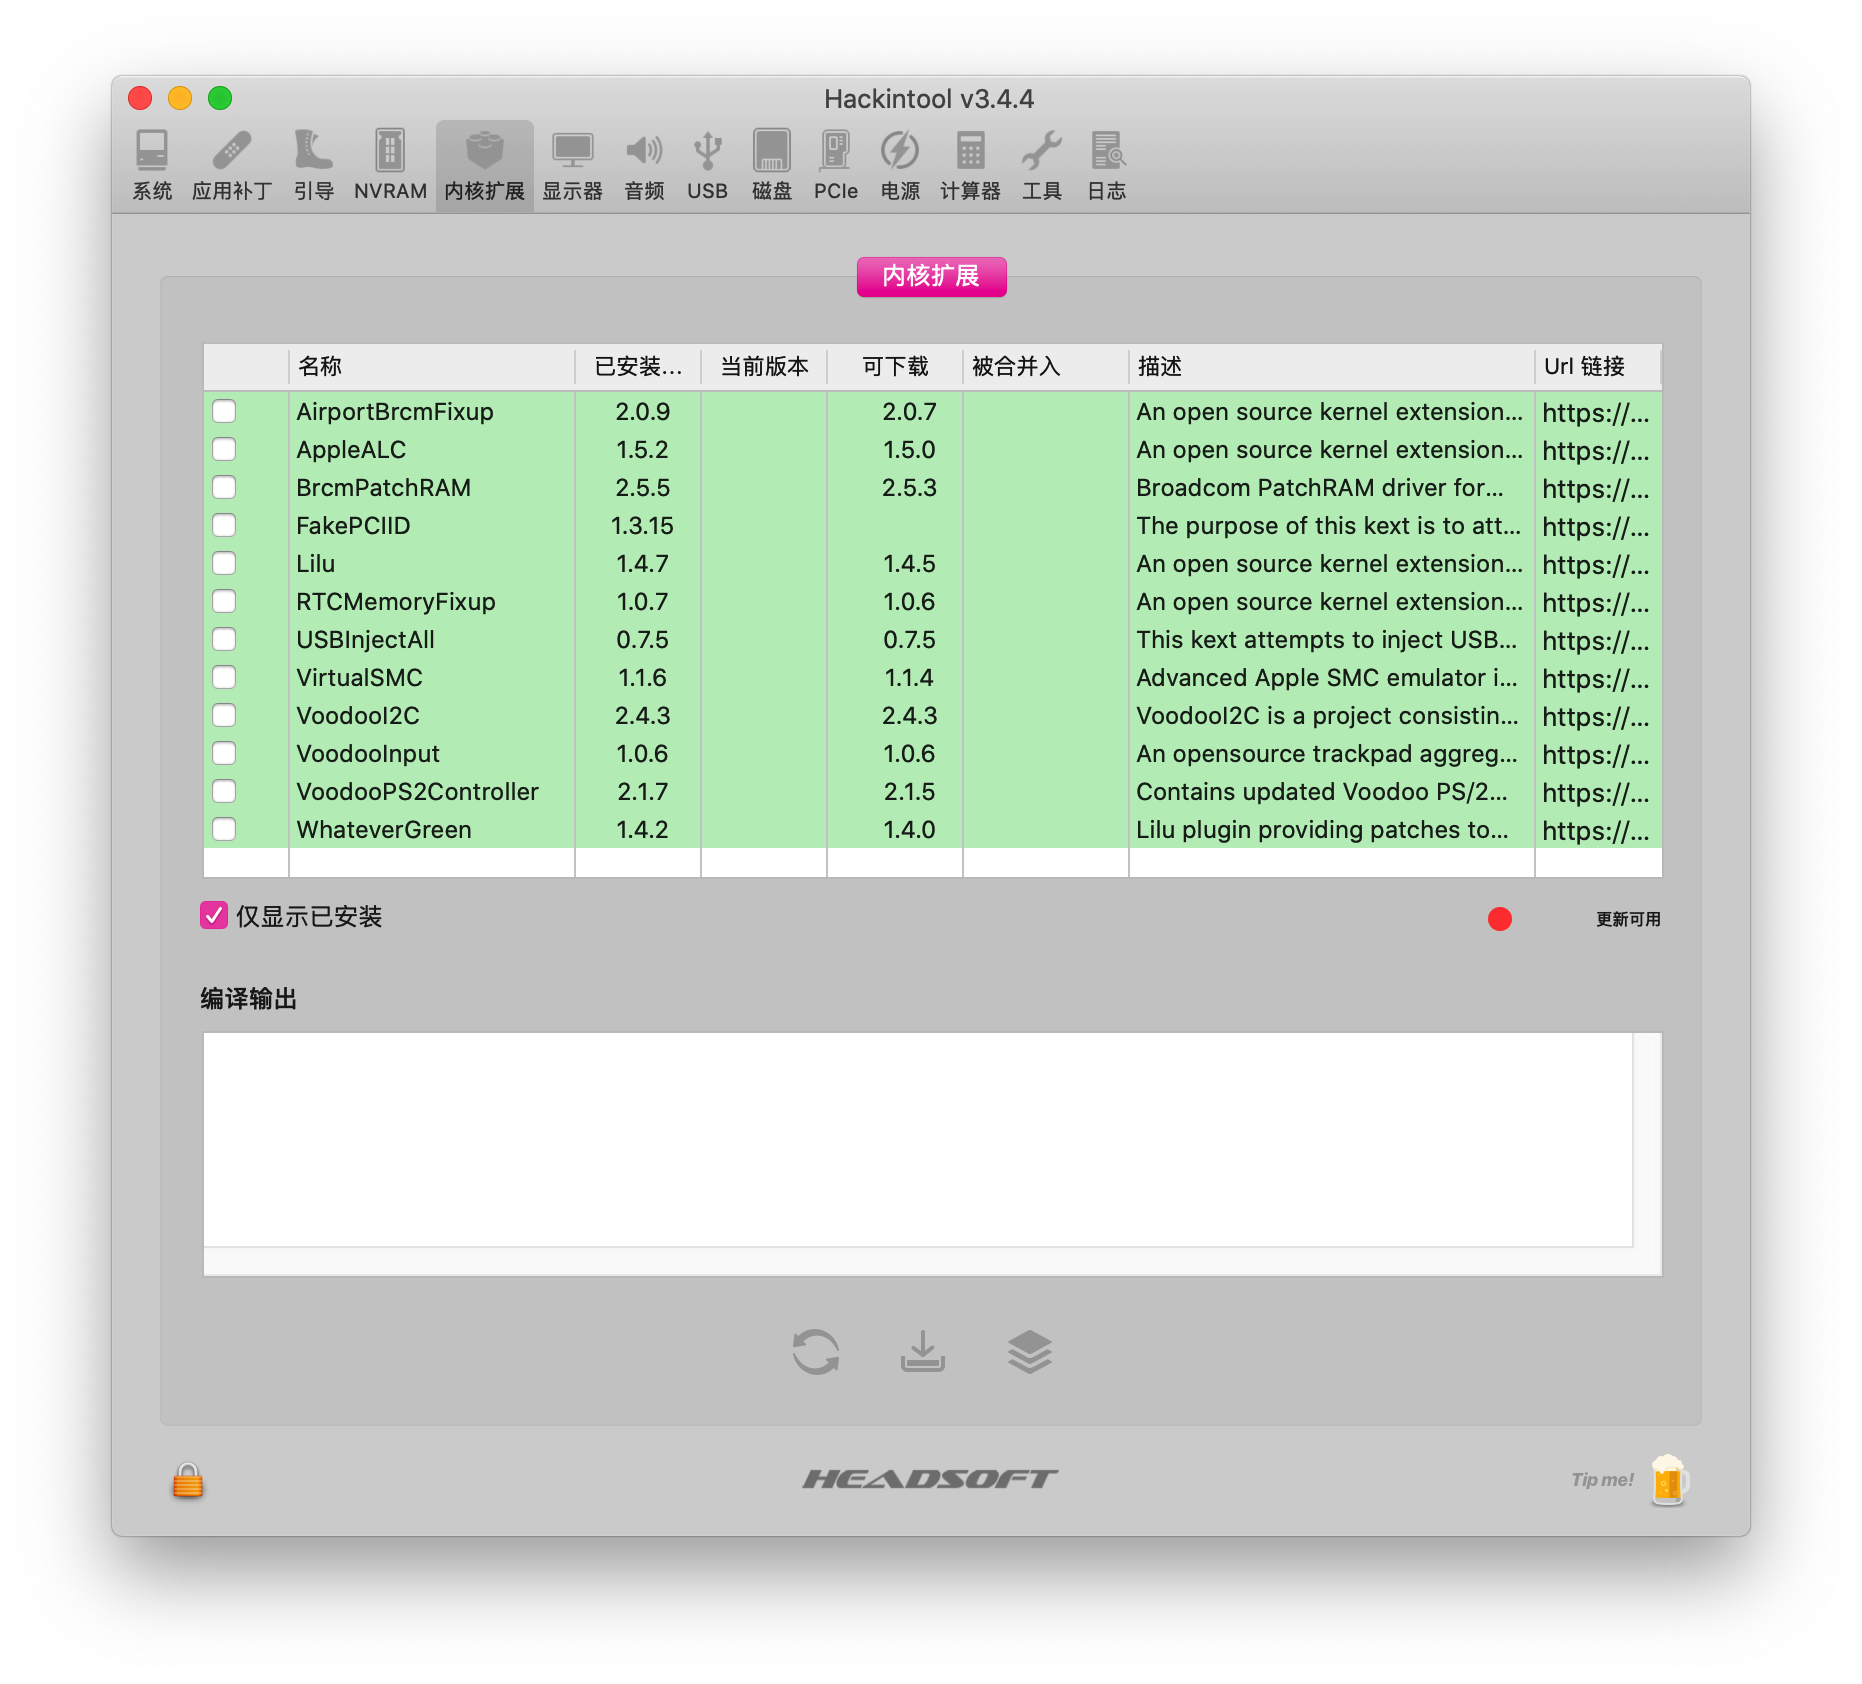Sort by the 可下载 column header
1862x1684 pixels.
pos(895,367)
